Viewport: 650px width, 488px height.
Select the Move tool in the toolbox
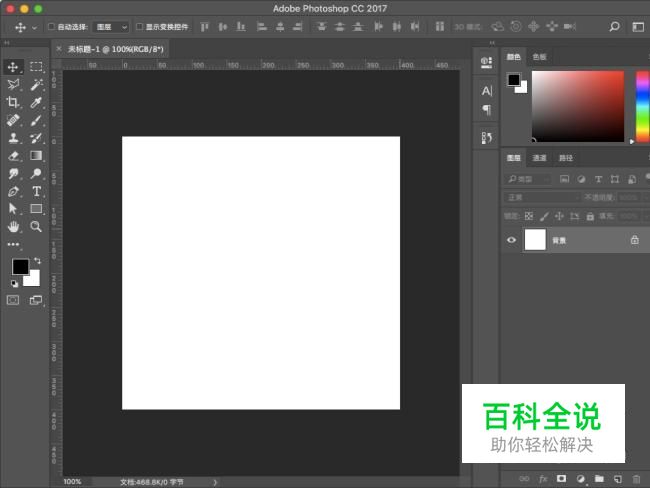(x=14, y=66)
